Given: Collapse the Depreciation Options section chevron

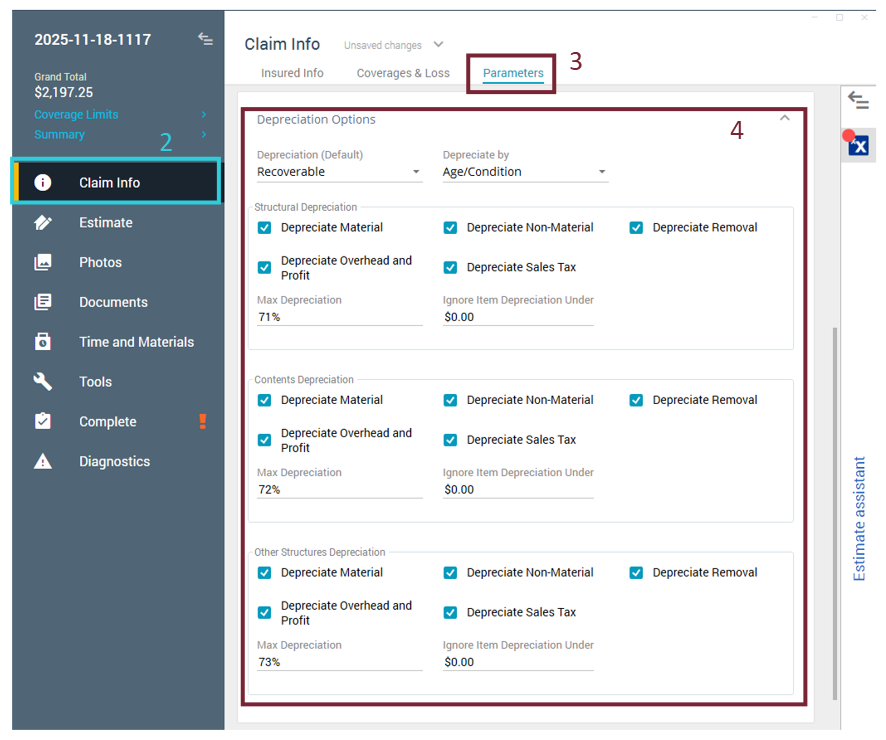Looking at the screenshot, I should 785,119.
